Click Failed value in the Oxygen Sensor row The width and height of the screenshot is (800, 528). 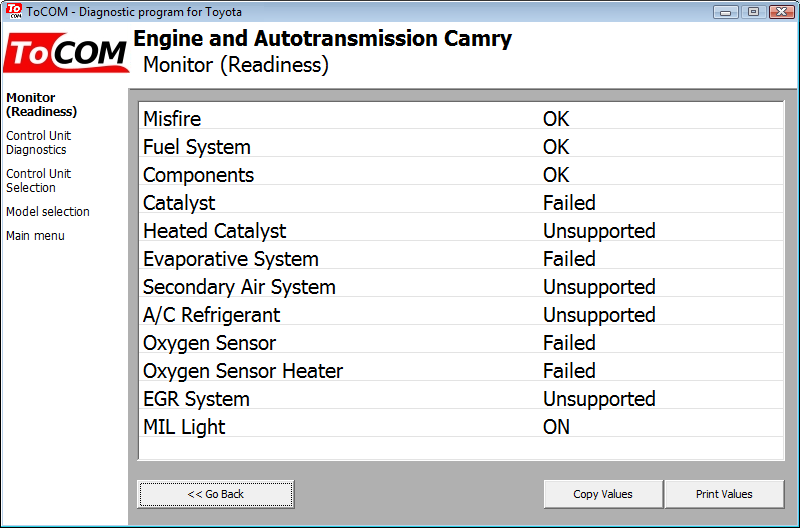569,343
